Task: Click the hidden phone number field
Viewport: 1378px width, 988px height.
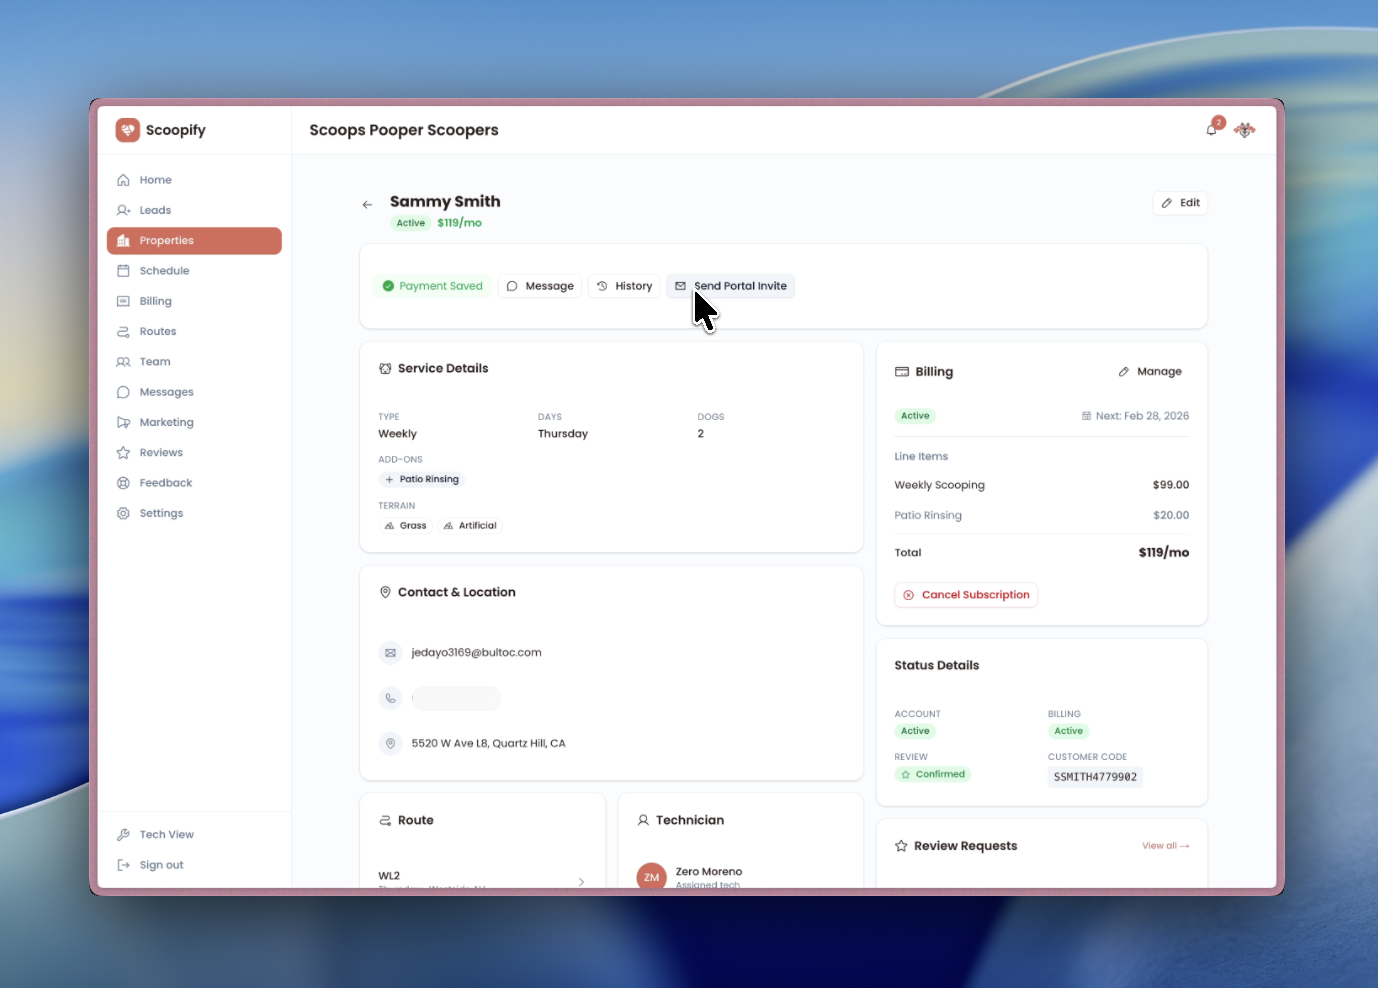Action: 456,698
